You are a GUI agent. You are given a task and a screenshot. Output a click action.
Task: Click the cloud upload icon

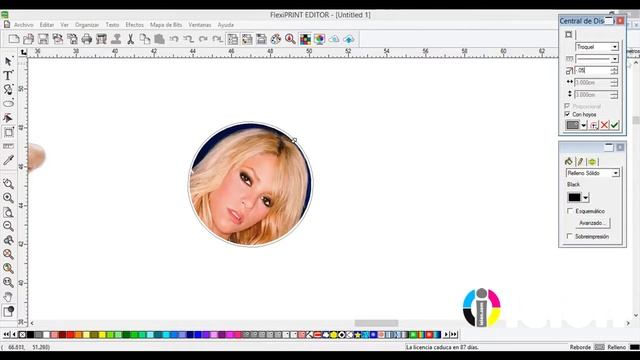point(349,39)
